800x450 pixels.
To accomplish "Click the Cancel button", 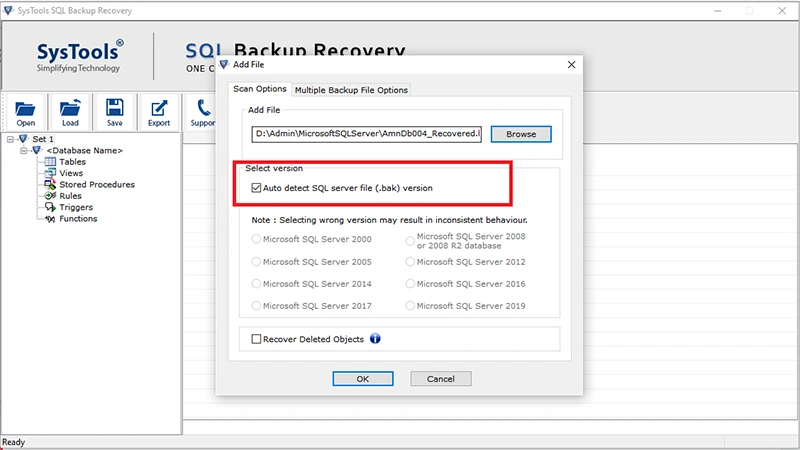I will tap(441, 379).
